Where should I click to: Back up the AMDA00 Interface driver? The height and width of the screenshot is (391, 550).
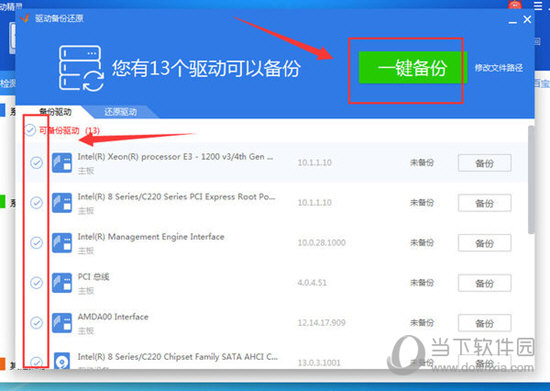pos(484,323)
